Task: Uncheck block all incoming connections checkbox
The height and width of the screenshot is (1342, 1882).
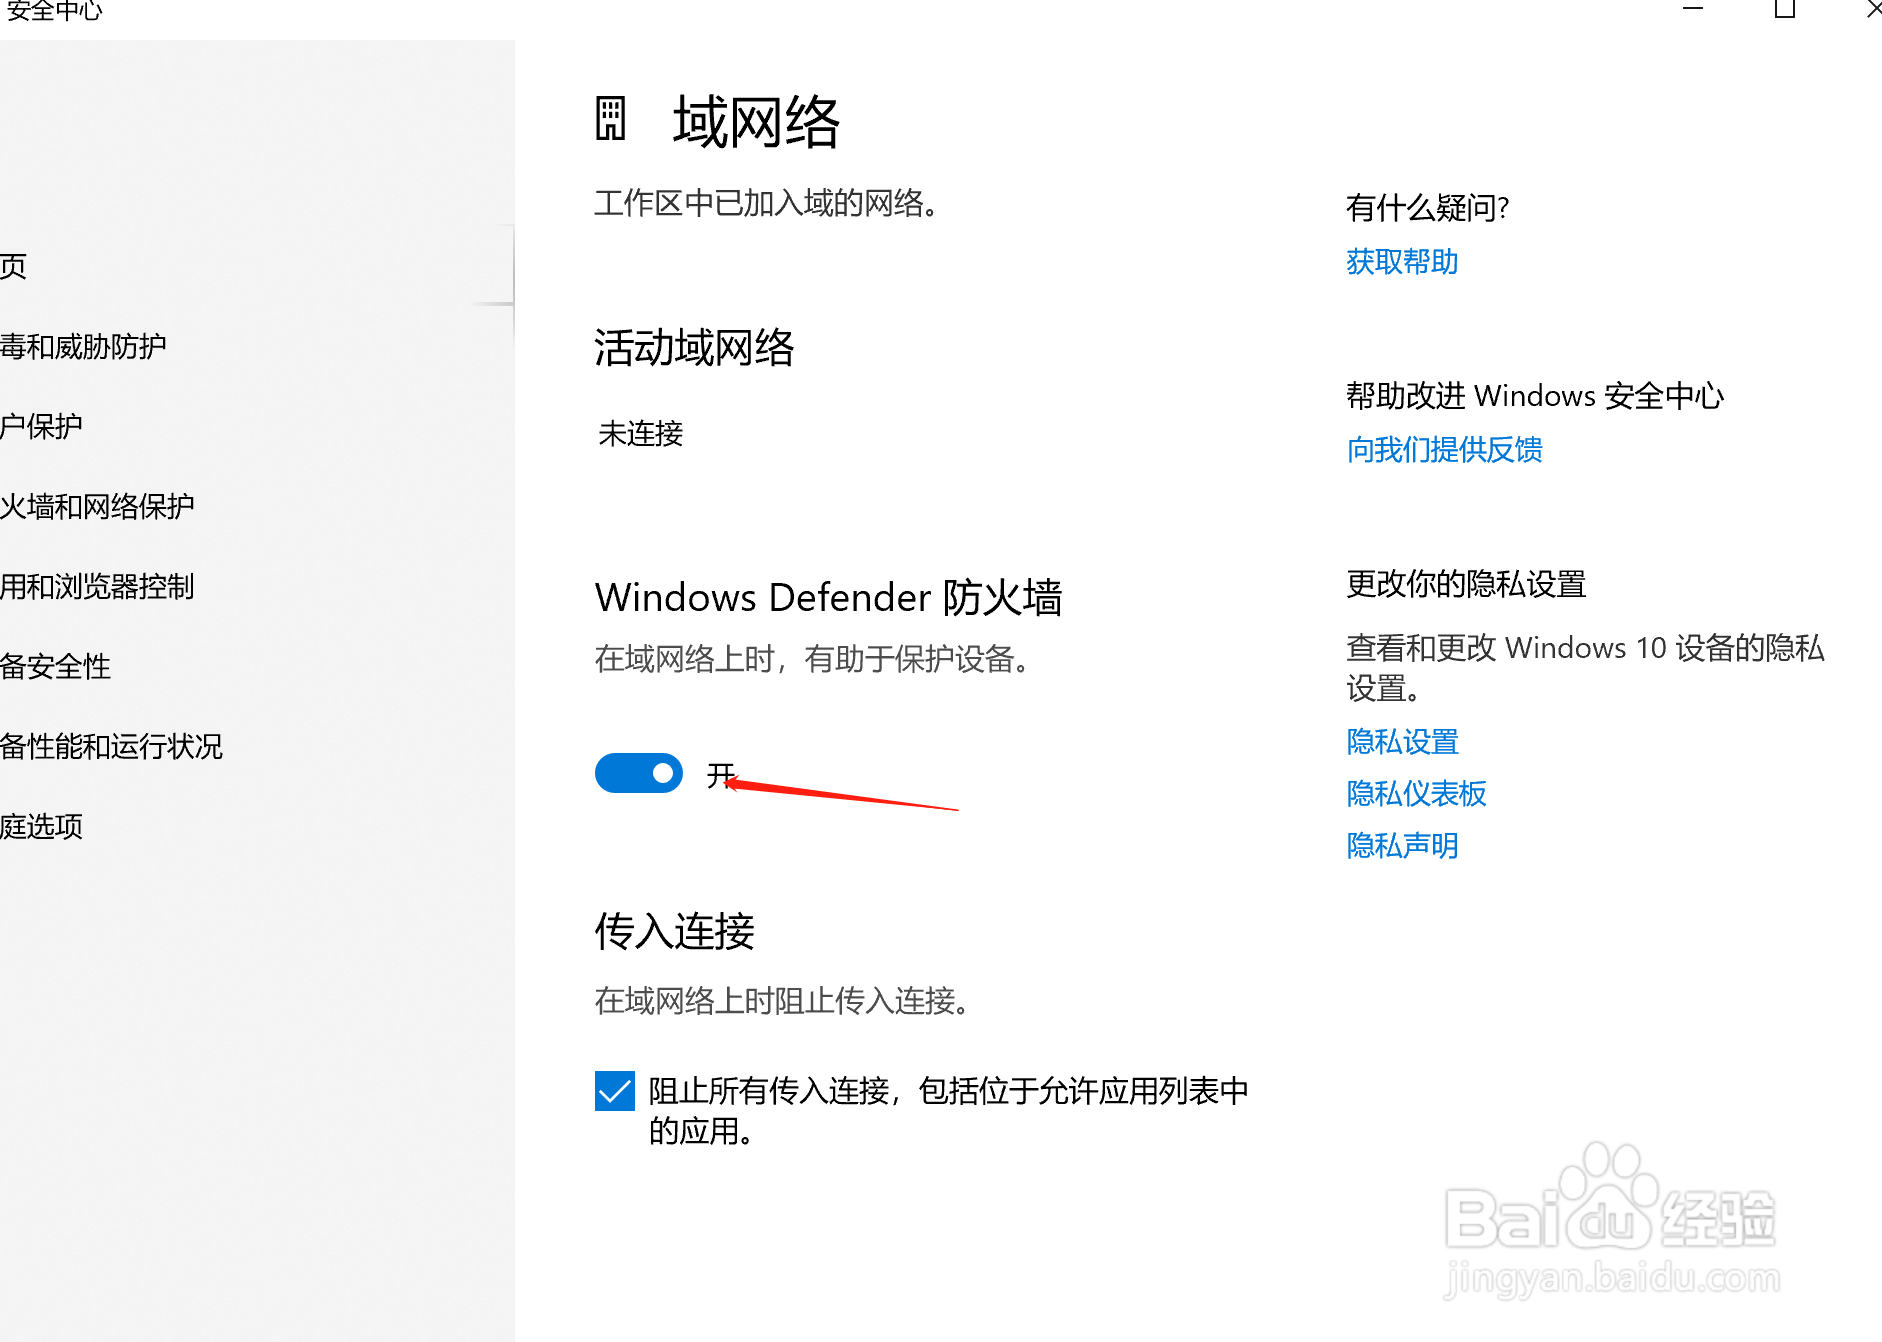Action: [x=614, y=1090]
